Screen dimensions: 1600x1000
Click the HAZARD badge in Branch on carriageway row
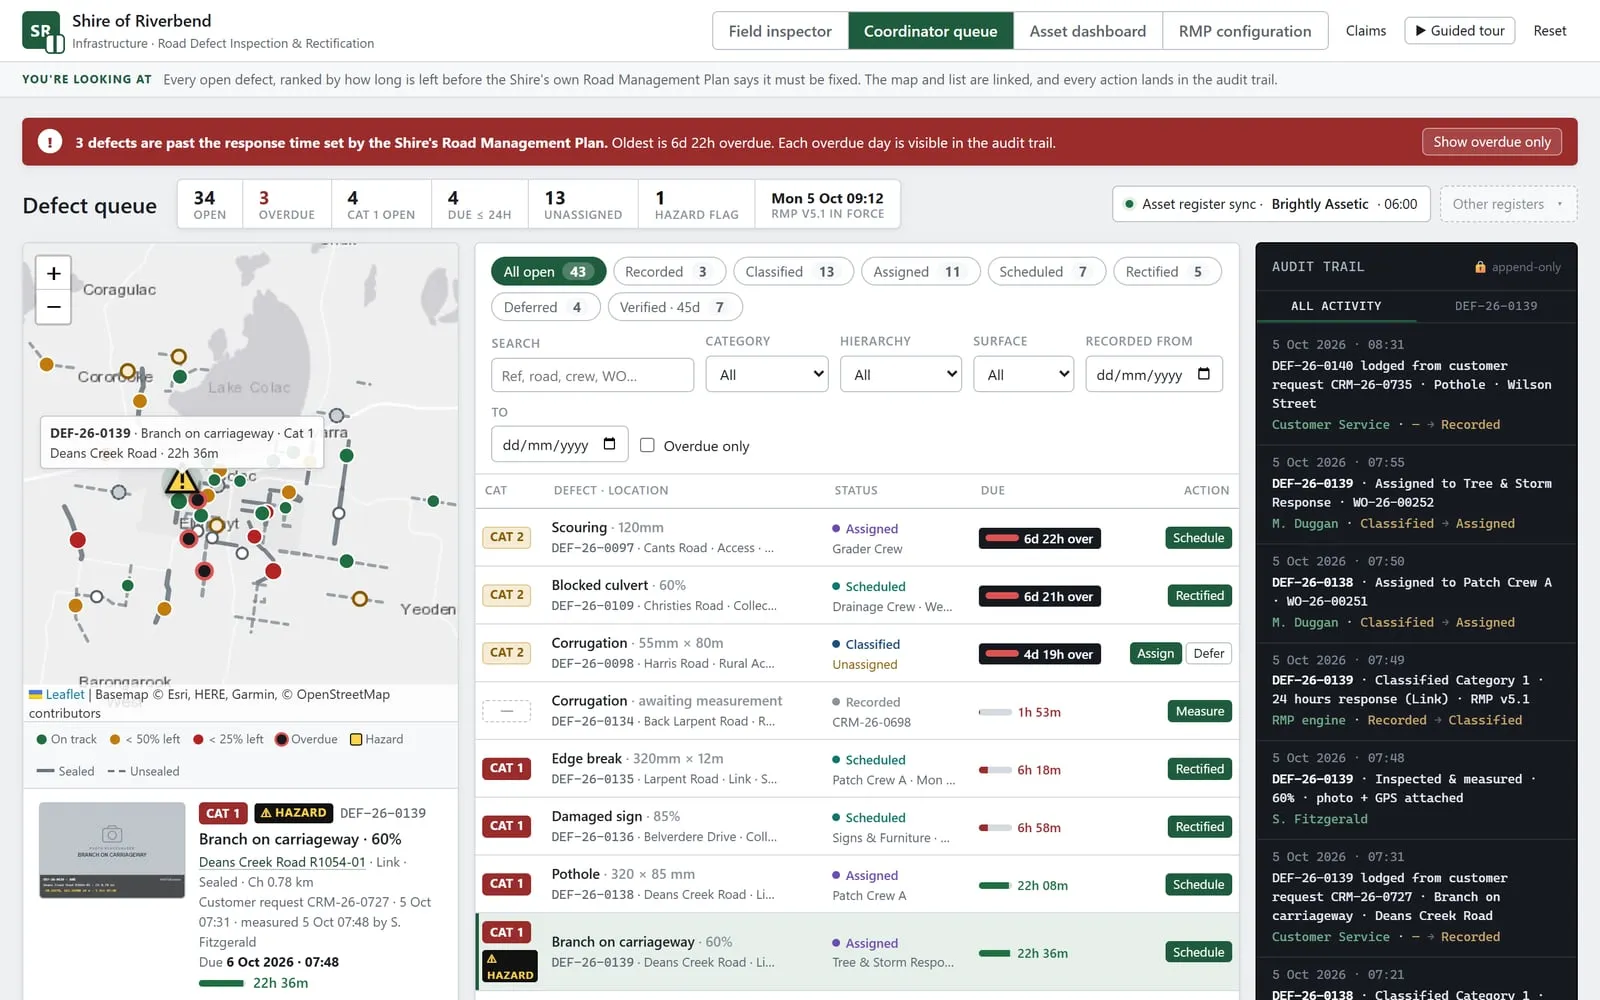tap(510, 967)
